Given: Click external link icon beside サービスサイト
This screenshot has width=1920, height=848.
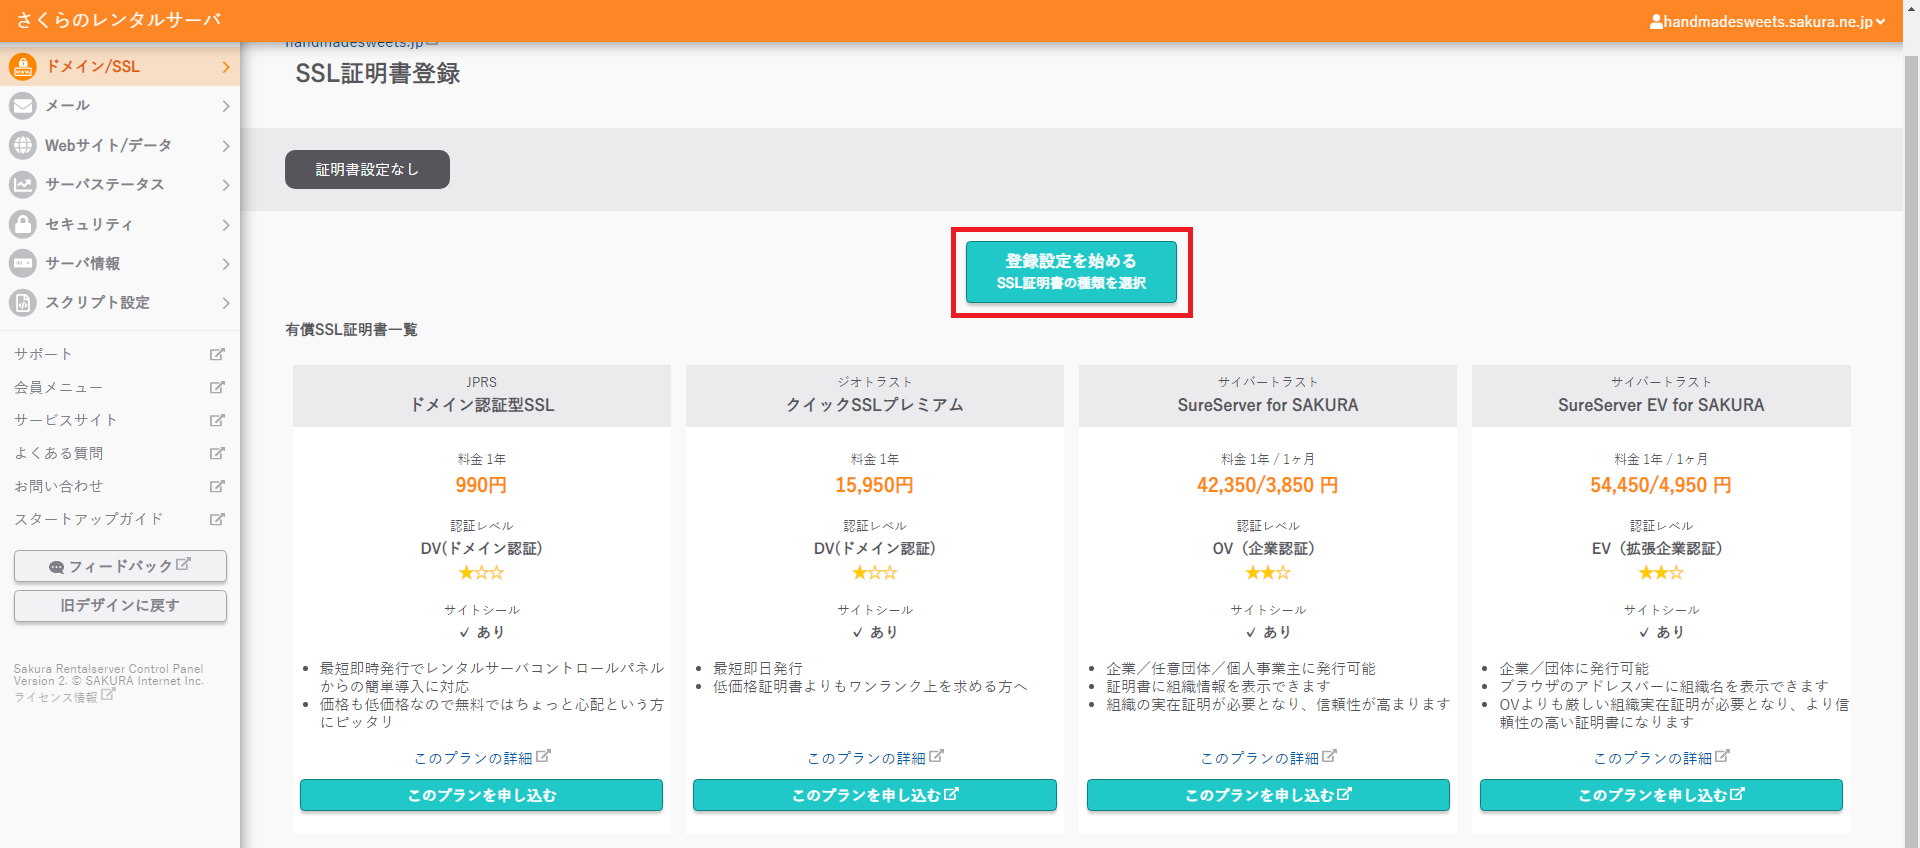Looking at the screenshot, I should 217,420.
